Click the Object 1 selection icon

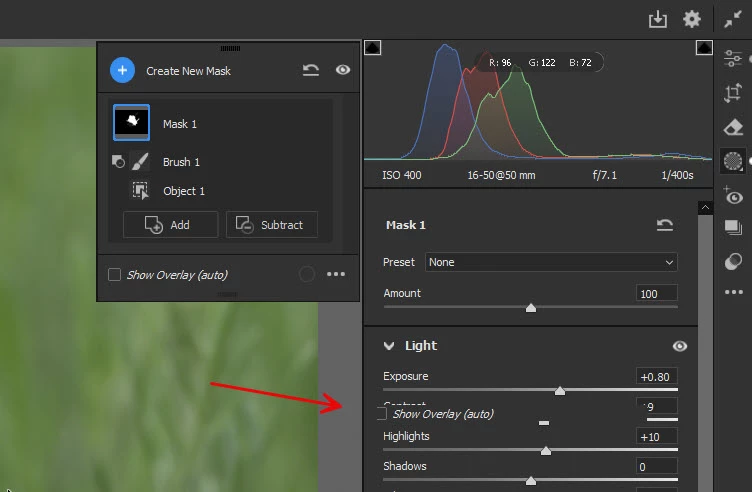(x=141, y=190)
